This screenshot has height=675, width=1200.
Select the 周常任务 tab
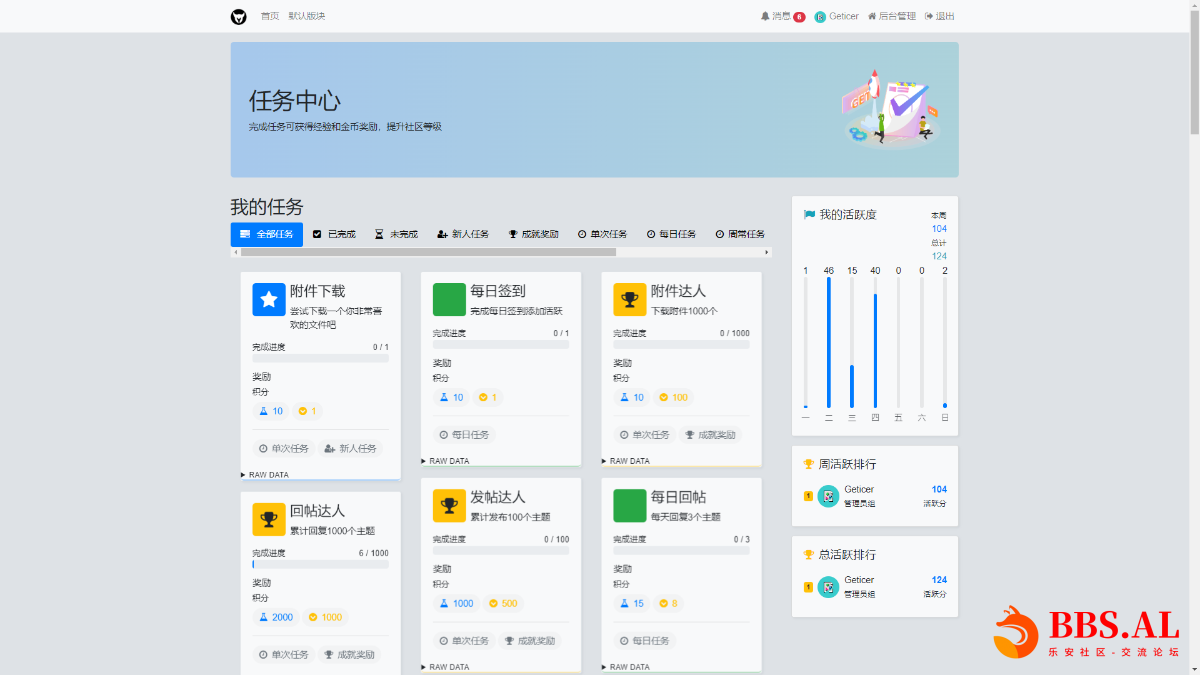point(740,234)
